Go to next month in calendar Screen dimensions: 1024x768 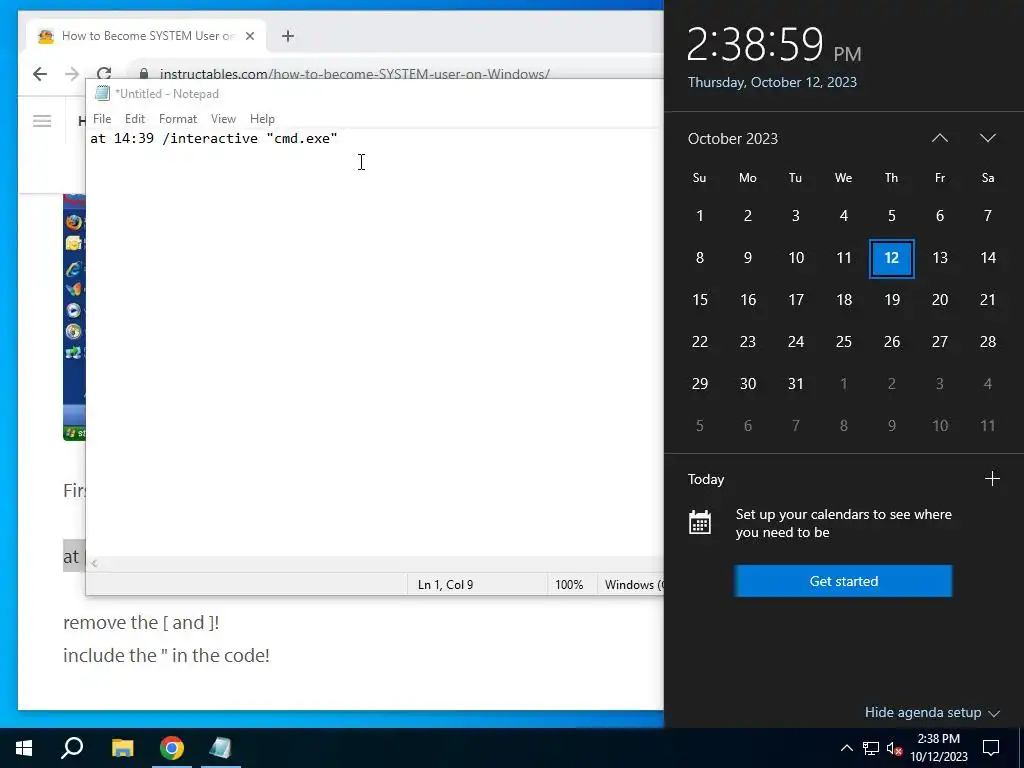pos(987,138)
